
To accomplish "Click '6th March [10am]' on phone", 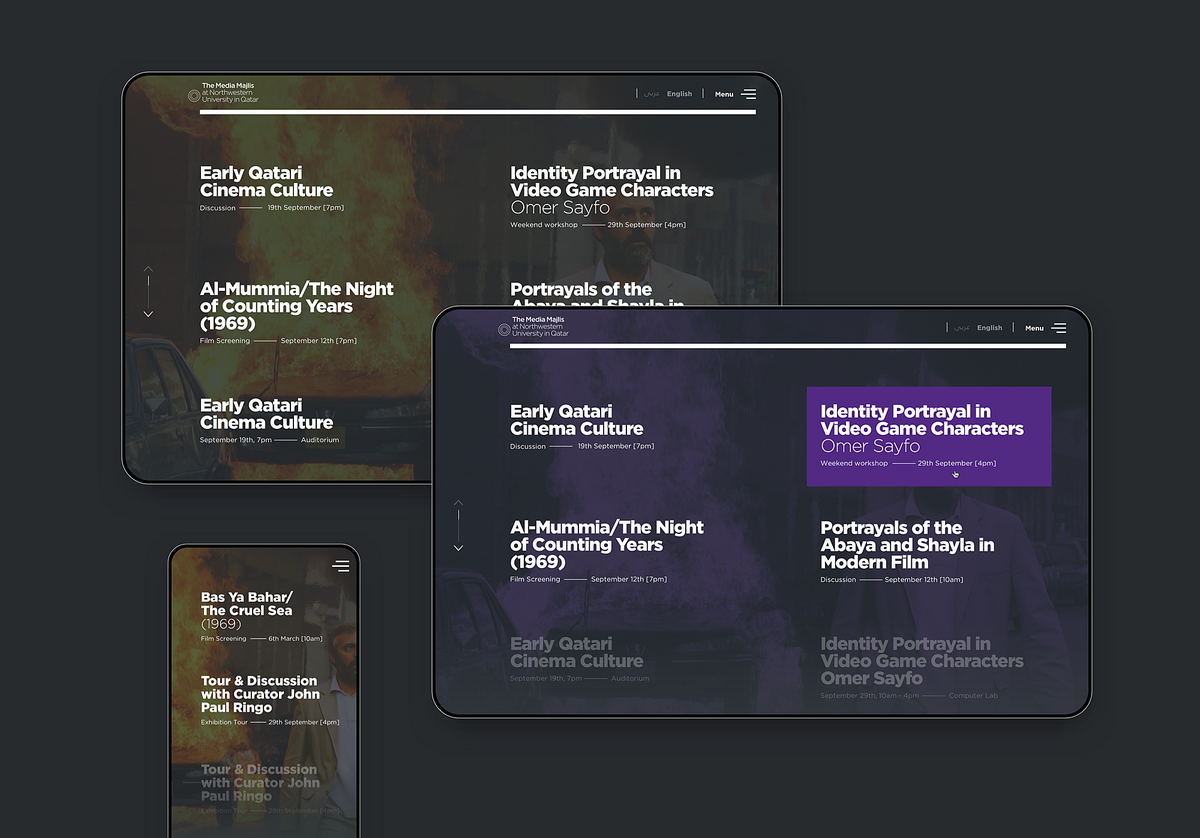I will [295, 638].
